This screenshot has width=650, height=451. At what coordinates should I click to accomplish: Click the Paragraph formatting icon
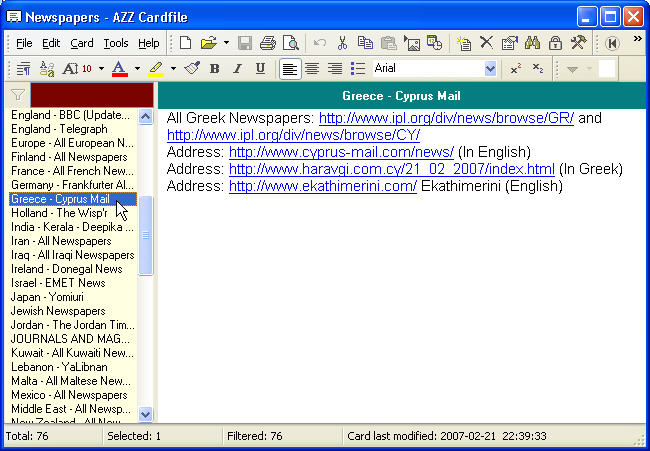(24, 69)
